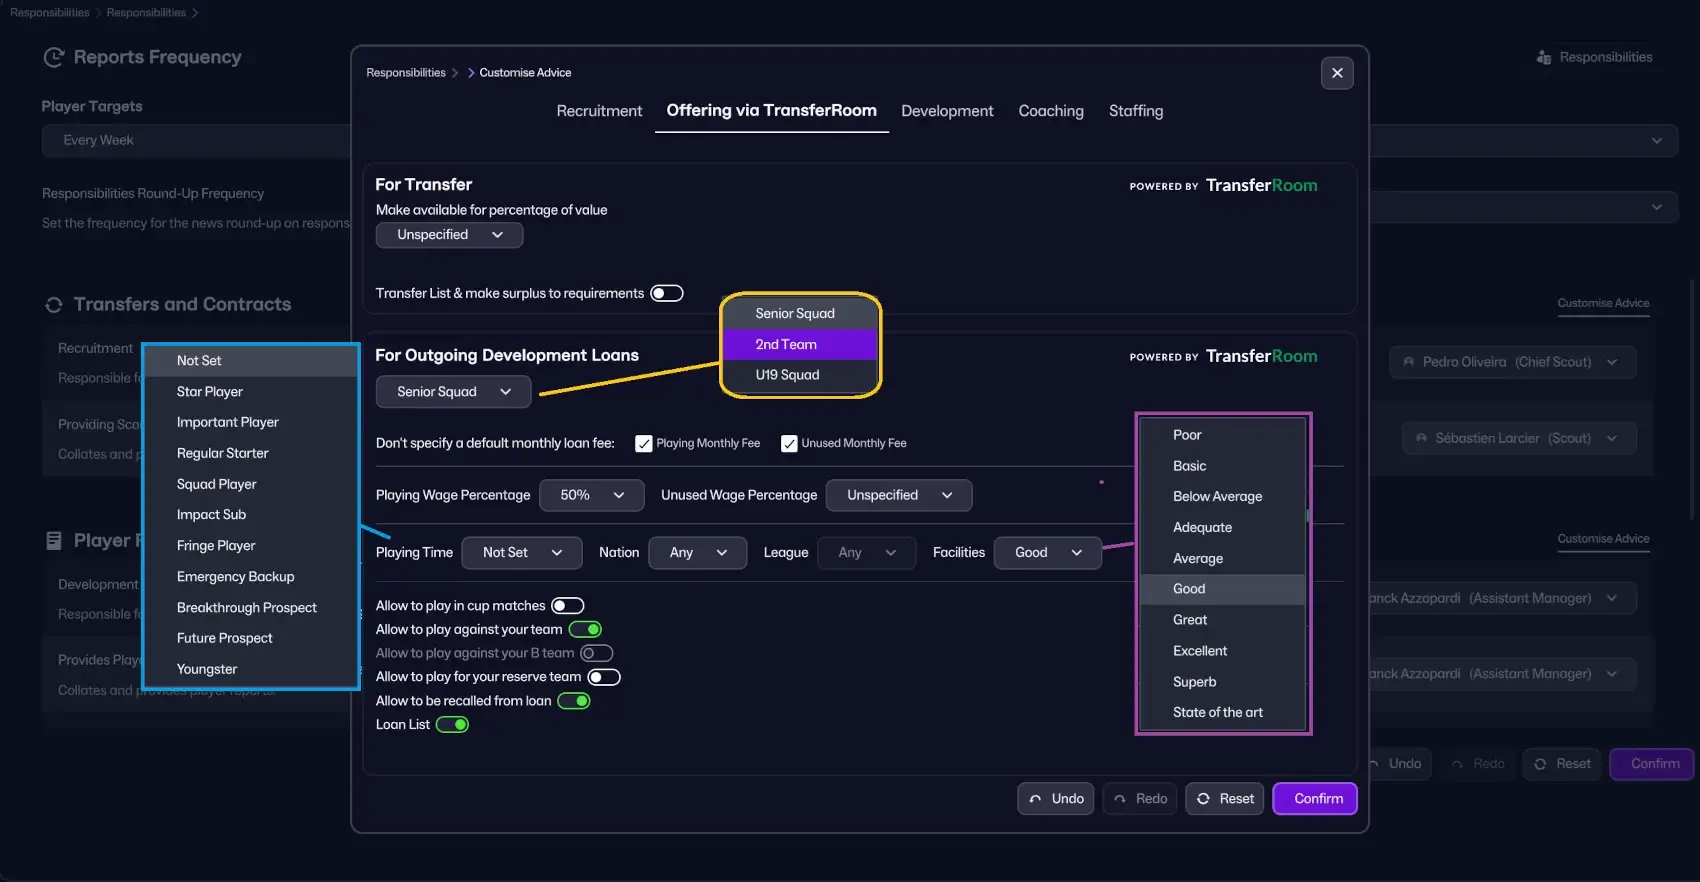This screenshot has width=1700, height=882.
Task: Open percentage of value Unspecified dropdown
Action: 449,235
